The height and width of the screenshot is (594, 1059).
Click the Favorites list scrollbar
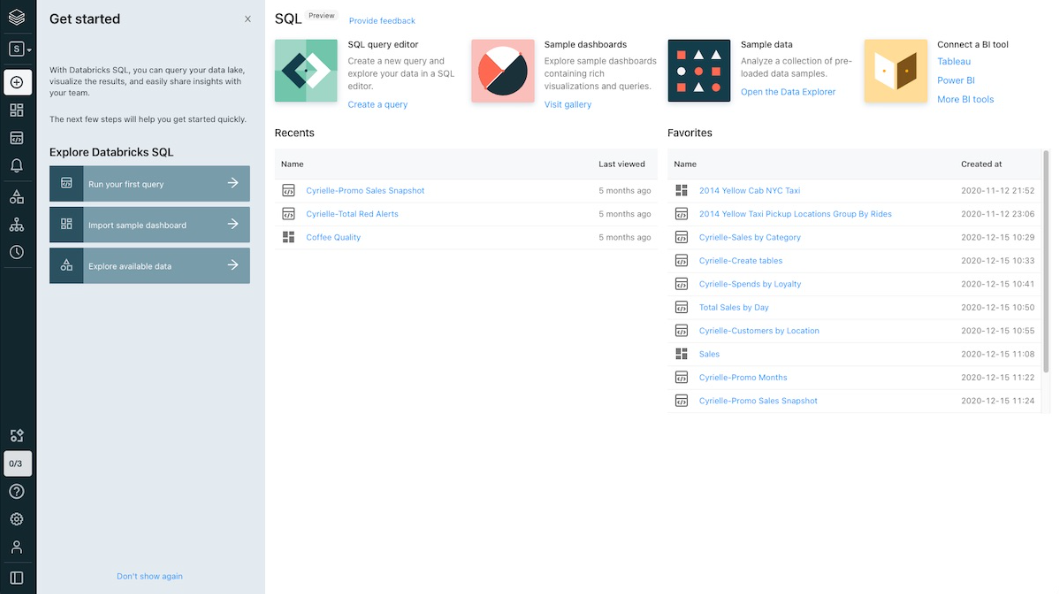(x=1046, y=261)
